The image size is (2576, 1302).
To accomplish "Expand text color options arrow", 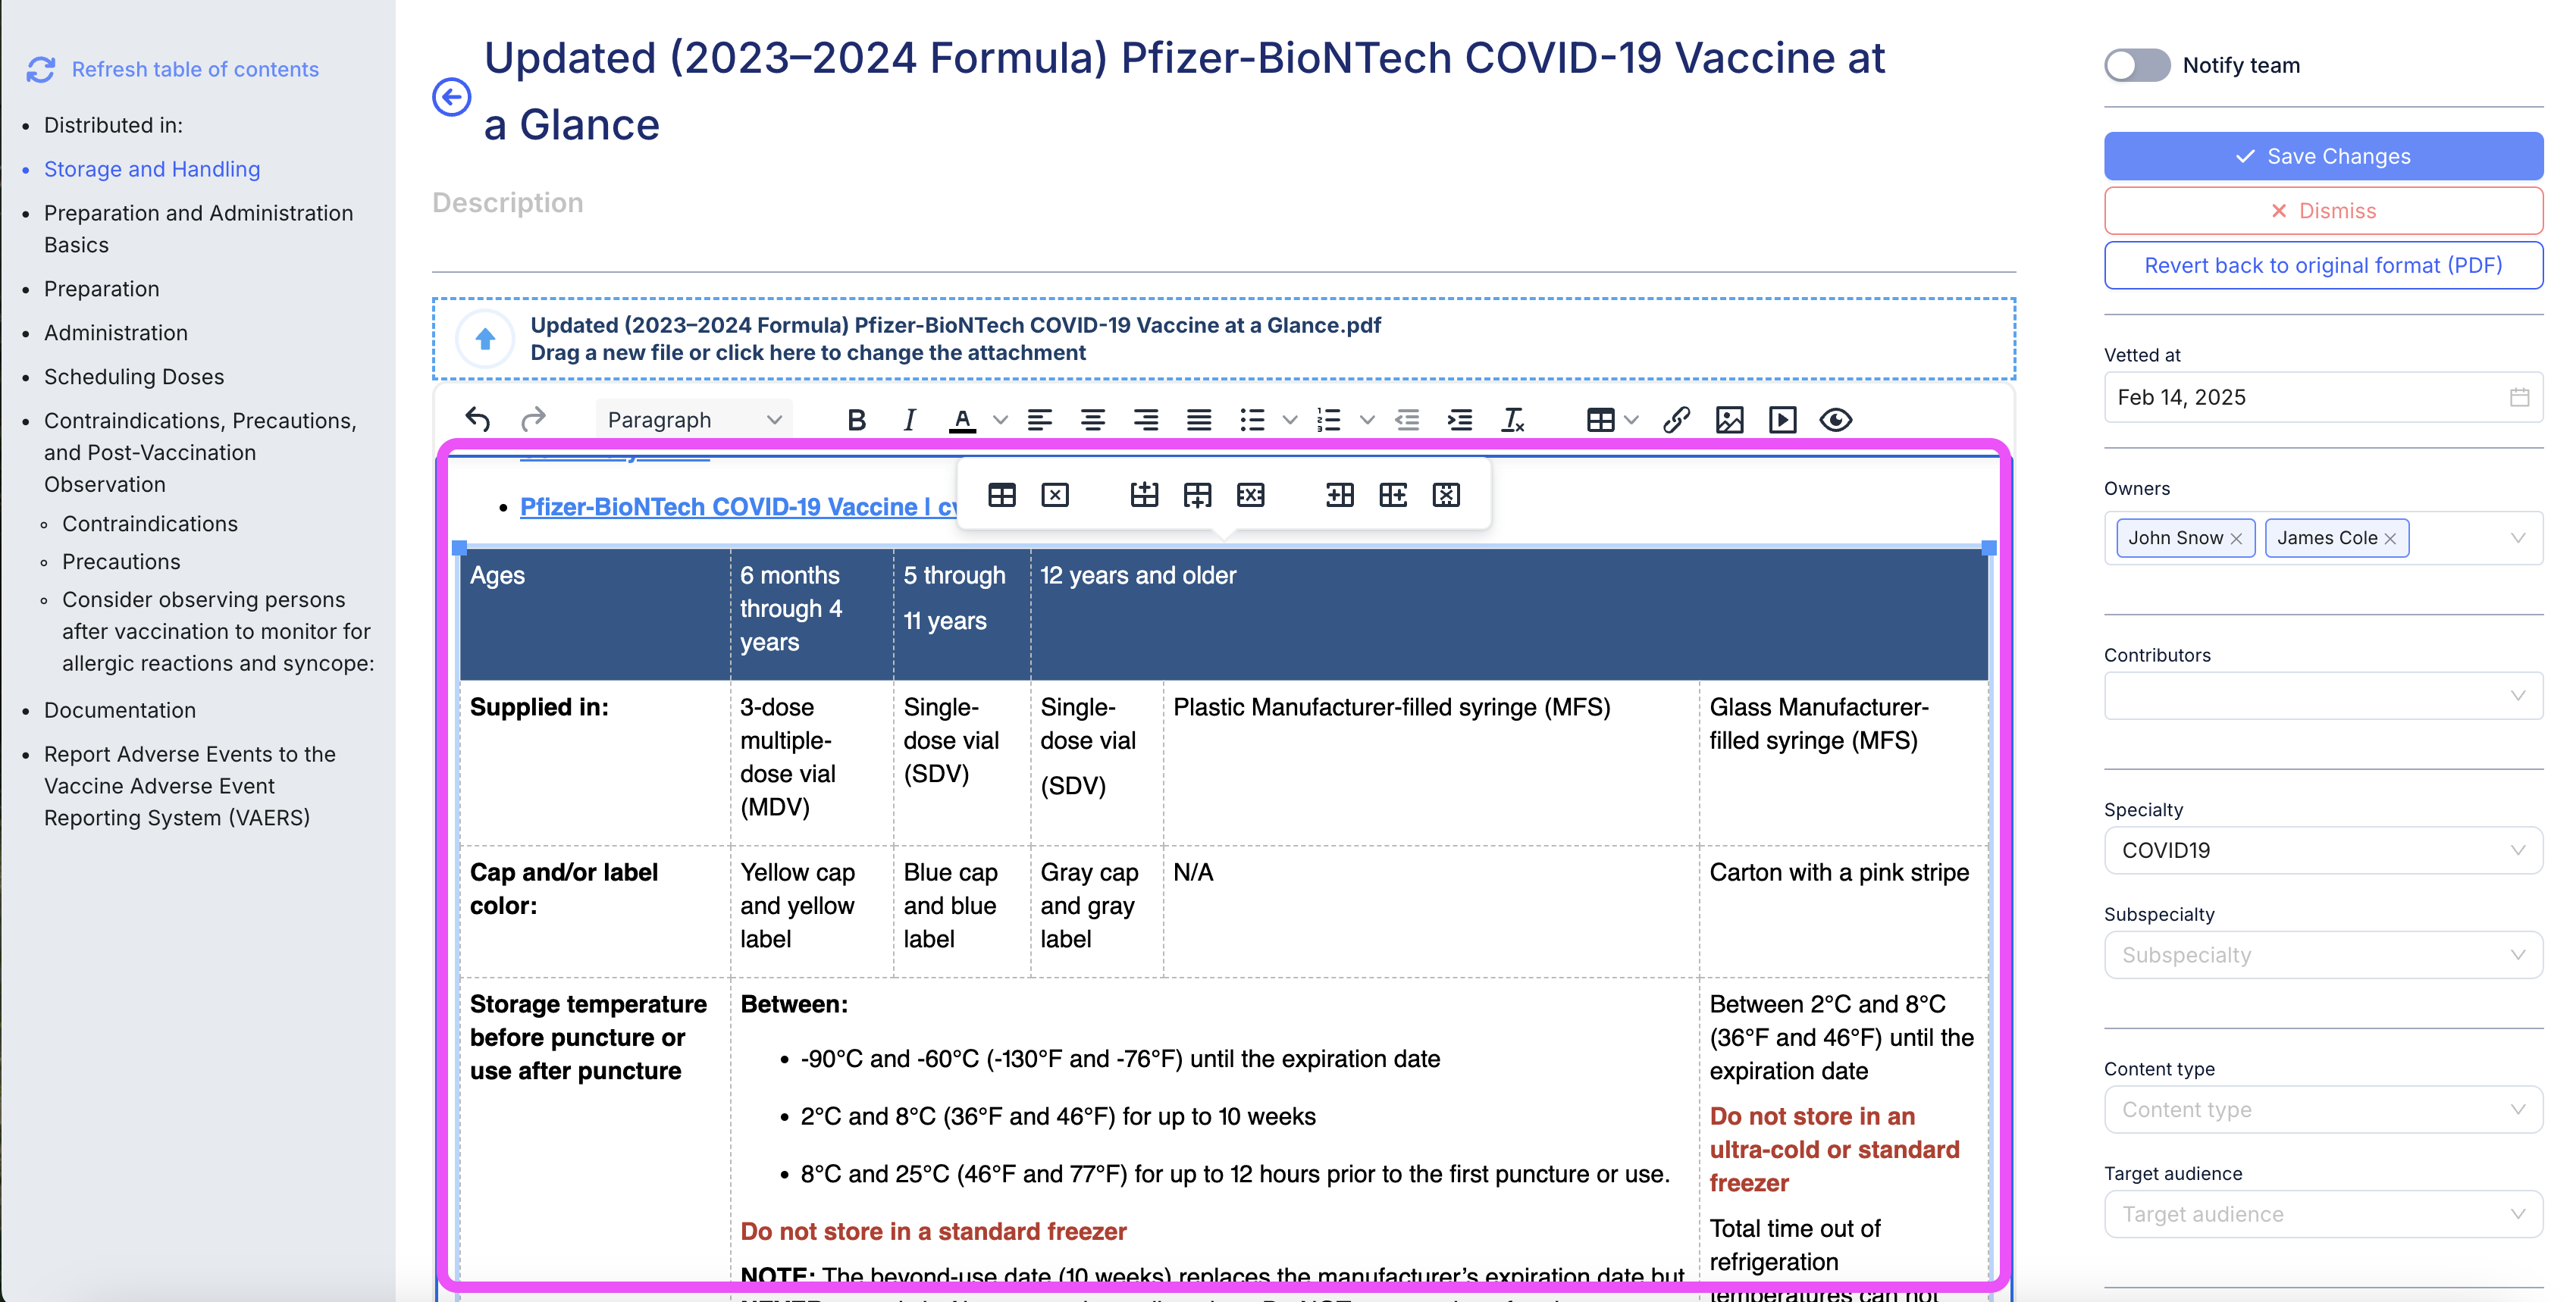I will (1000, 420).
